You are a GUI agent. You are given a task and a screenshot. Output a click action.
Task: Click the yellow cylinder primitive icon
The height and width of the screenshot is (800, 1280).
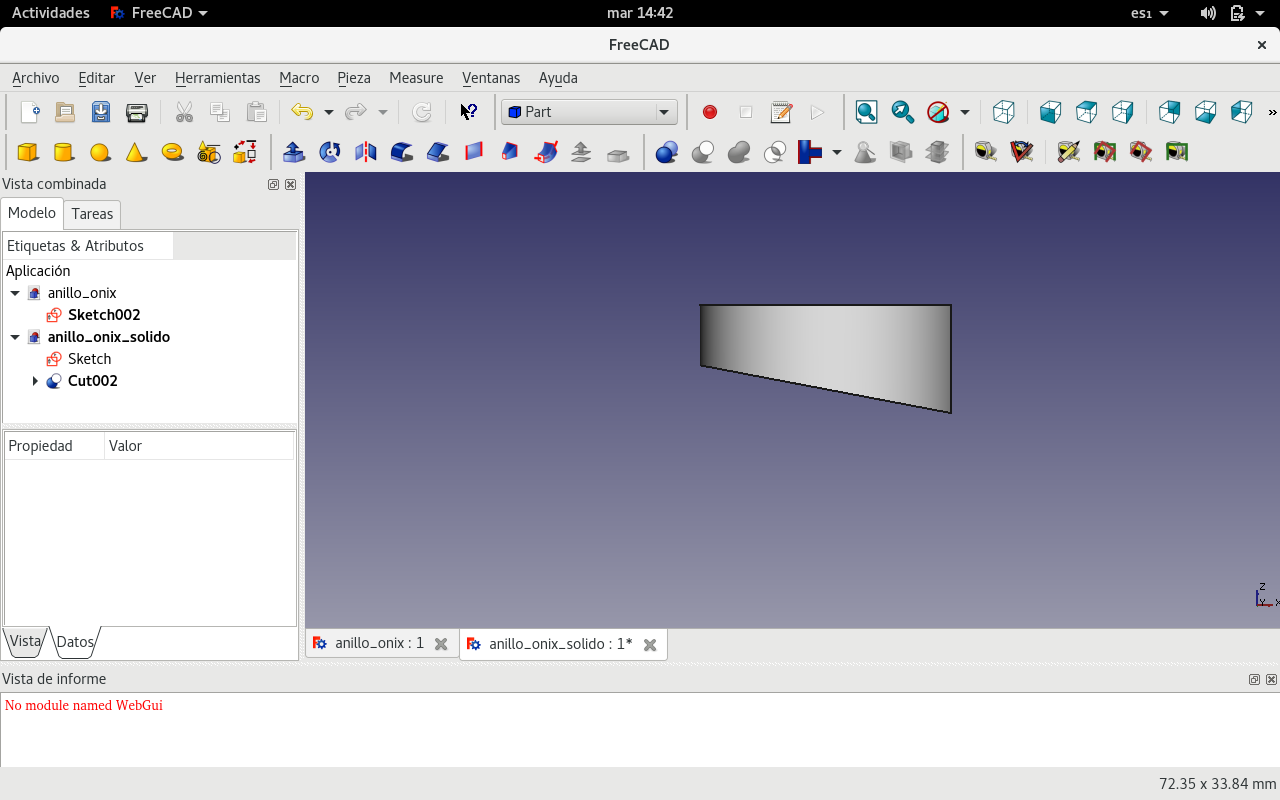[x=64, y=152]
